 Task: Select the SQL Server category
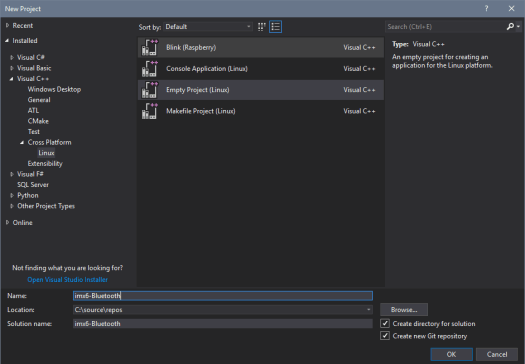click(x=33, y=185)
